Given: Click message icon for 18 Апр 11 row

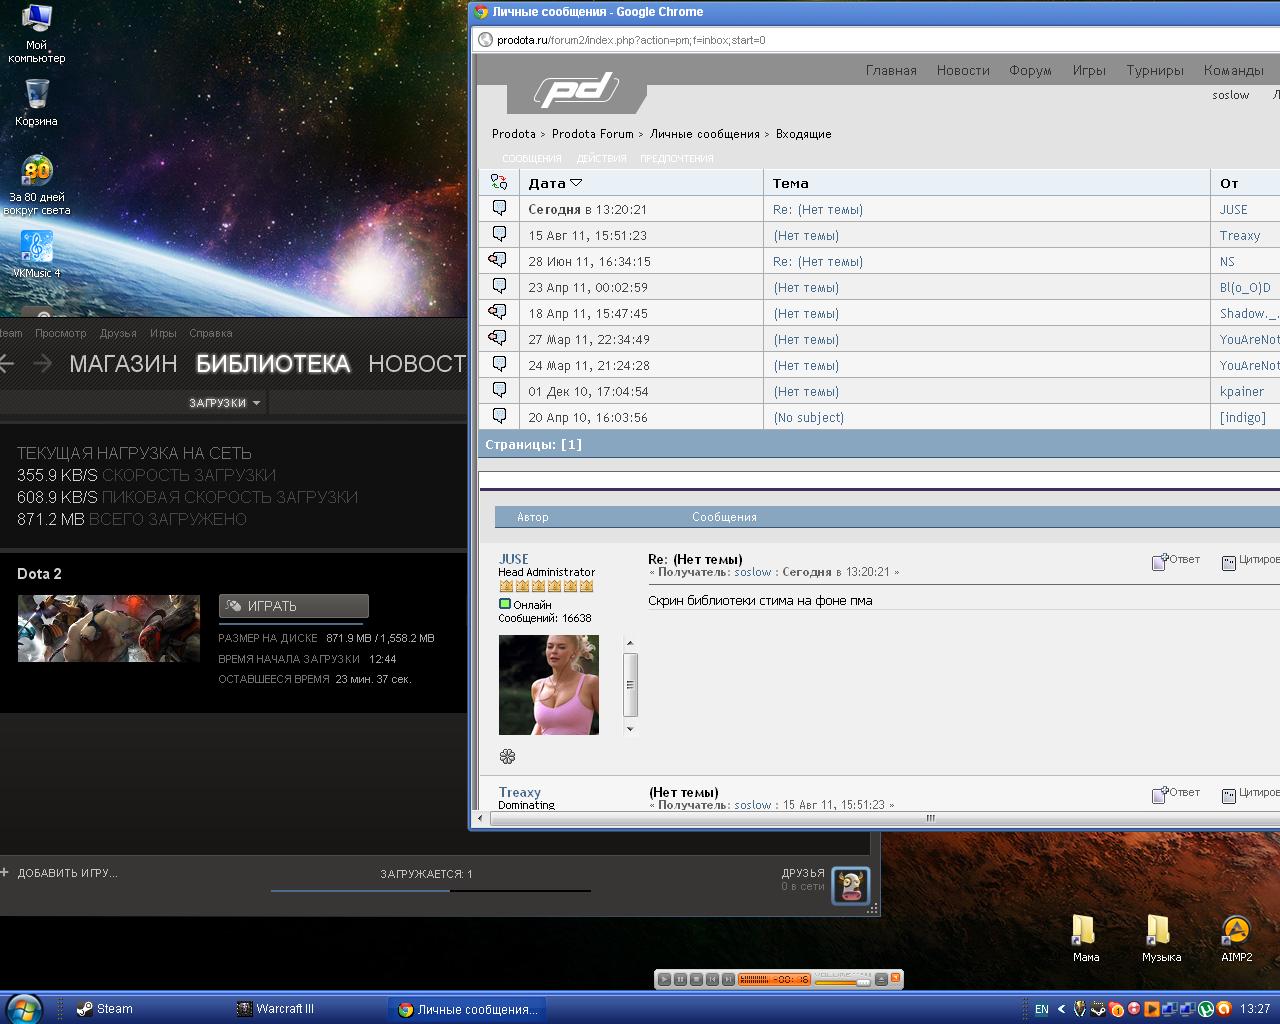Looking at the screenshot, I should pyautogui.click(x=499, y=312).
